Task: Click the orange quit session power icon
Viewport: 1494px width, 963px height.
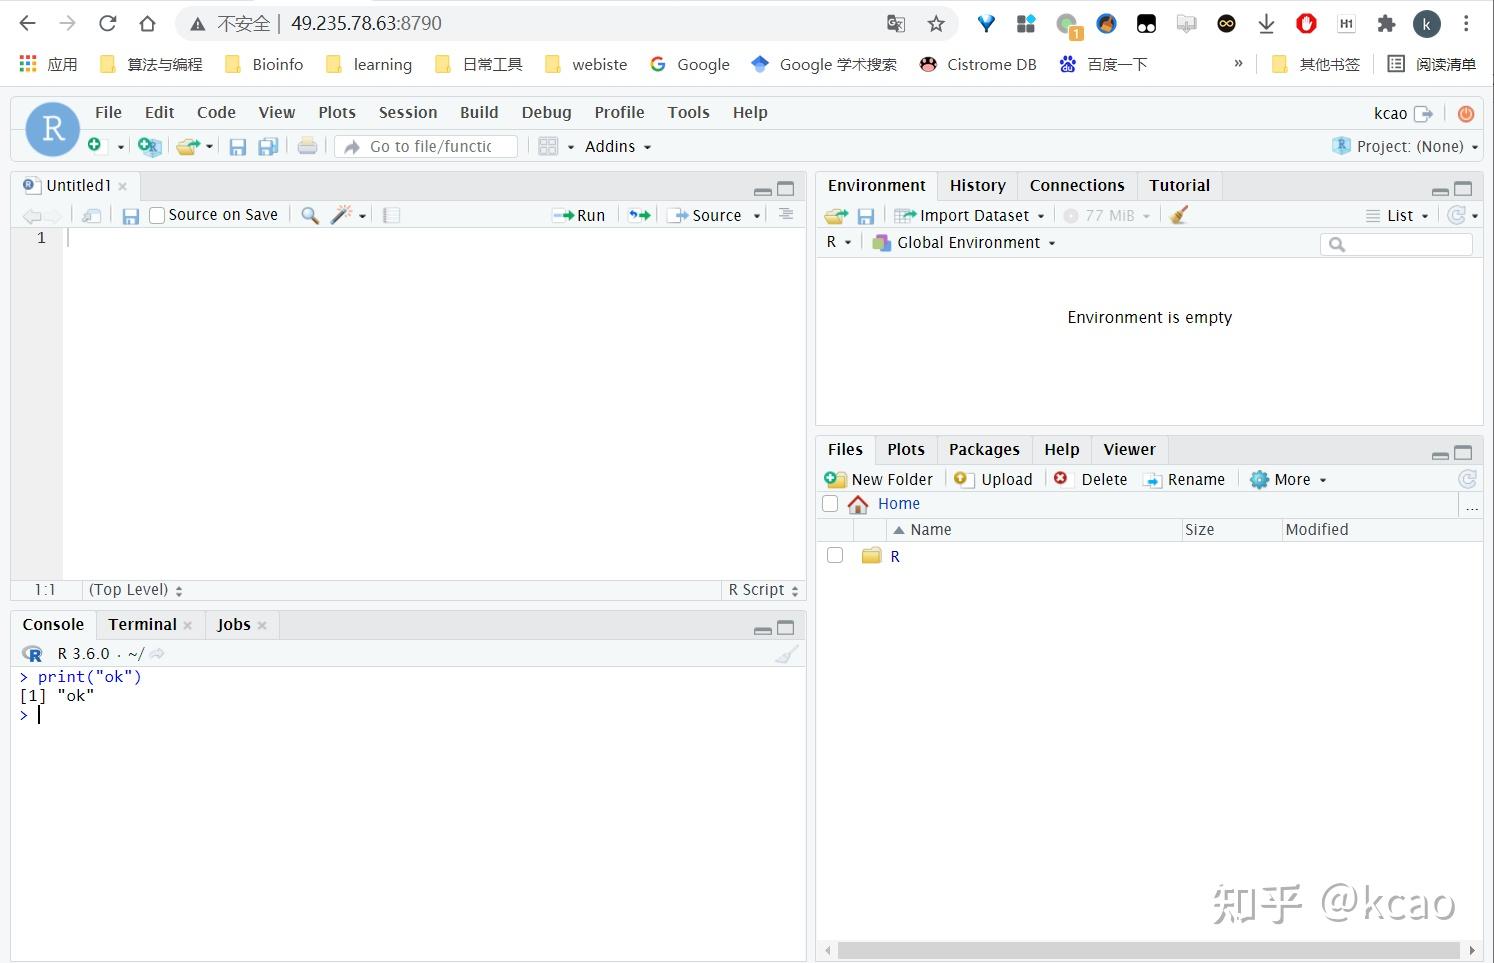Action: [x=1466, y=114]
